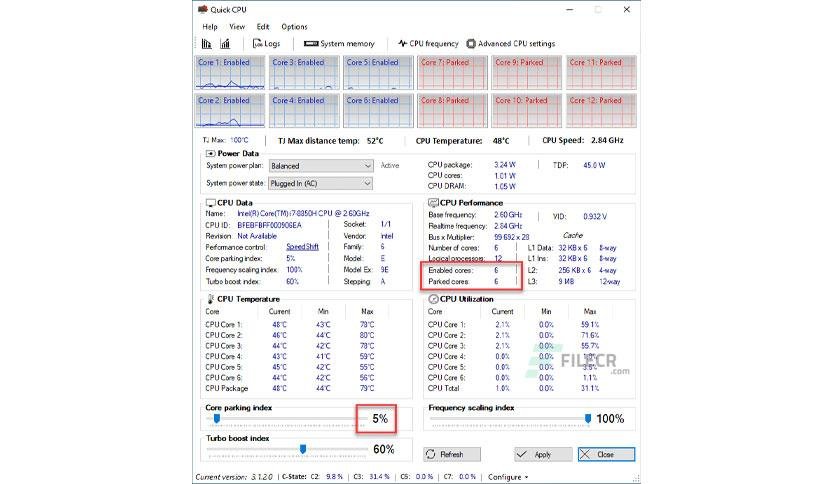Click the L3 cache 9 MB value
Image resolution: width=836 pixels, height=484 pixels.
click(566, 281)
